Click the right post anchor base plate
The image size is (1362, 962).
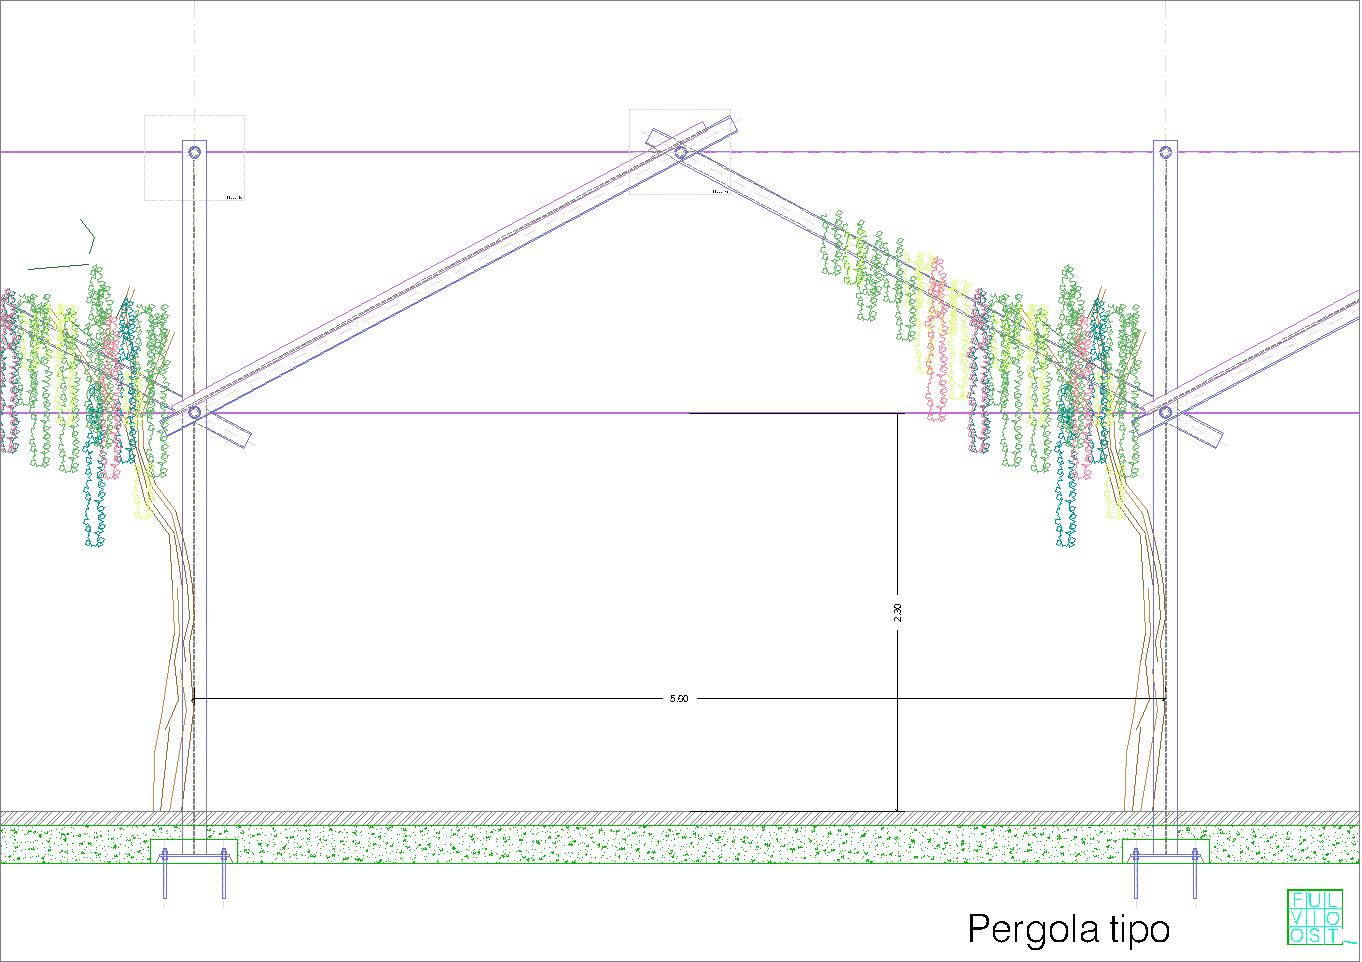[x=1165, y=855]
